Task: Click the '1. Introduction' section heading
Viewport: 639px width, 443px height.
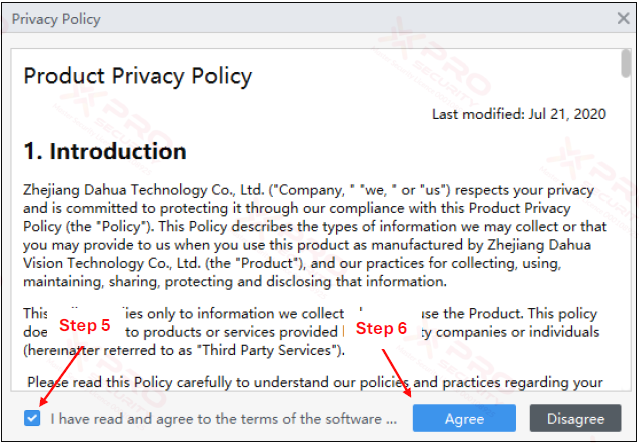Action: point(105,151)
